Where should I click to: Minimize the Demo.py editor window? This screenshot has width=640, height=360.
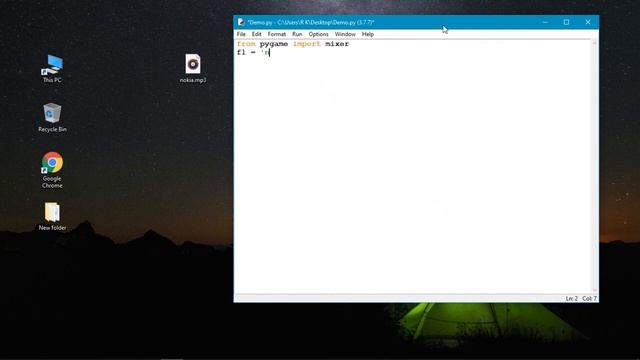pyautogui.click(x=545, y=22)
